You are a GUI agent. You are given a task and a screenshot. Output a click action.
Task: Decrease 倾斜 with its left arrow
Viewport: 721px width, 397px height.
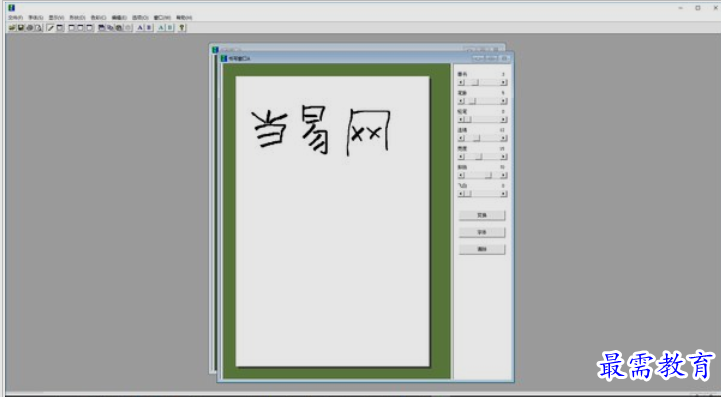[461, 175]
